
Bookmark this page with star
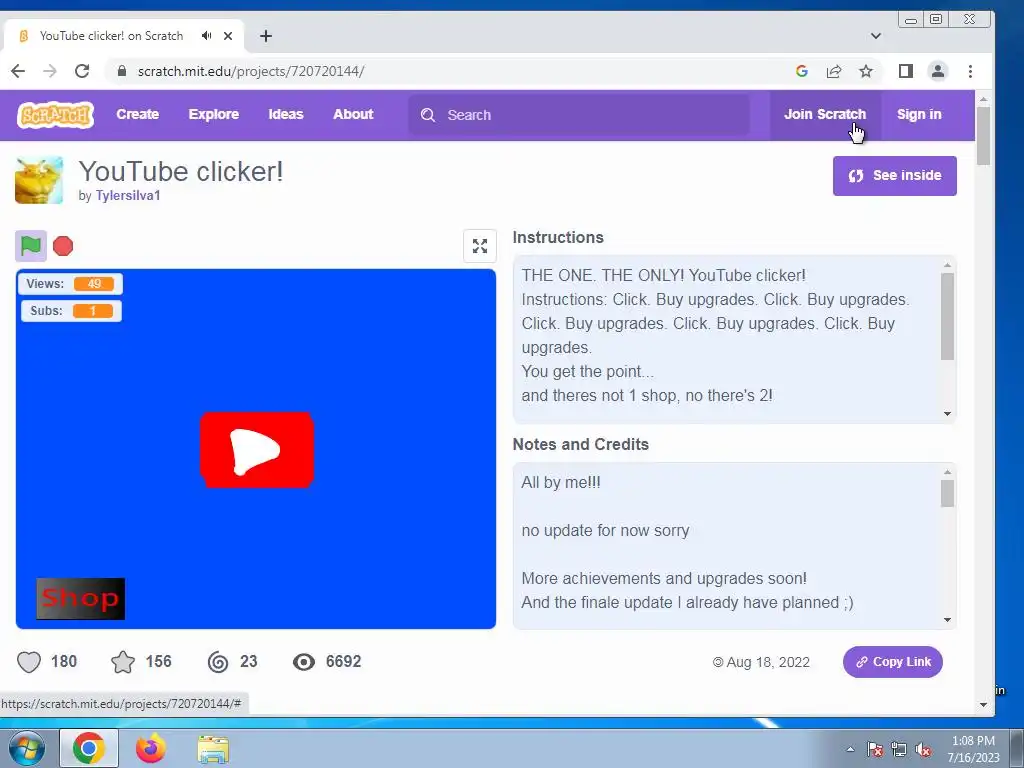pos(866,71)
